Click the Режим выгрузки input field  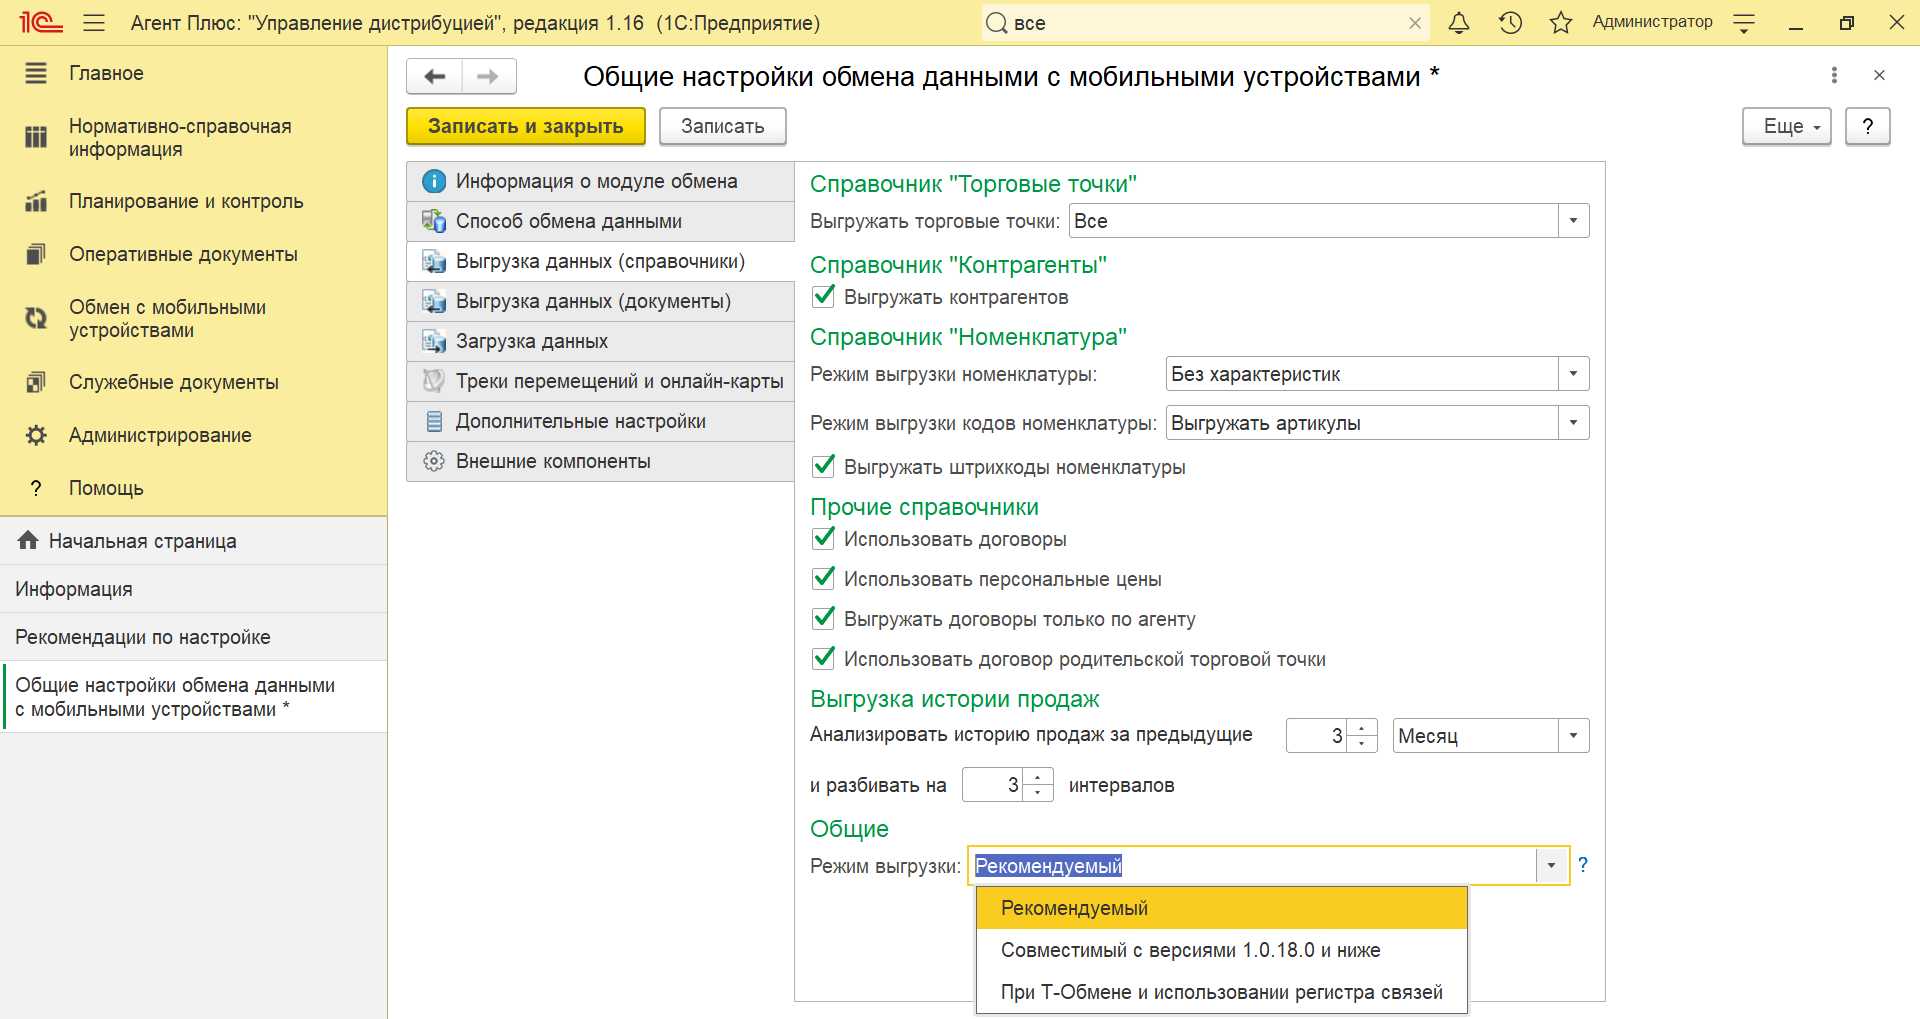[x=1252, y=866]
